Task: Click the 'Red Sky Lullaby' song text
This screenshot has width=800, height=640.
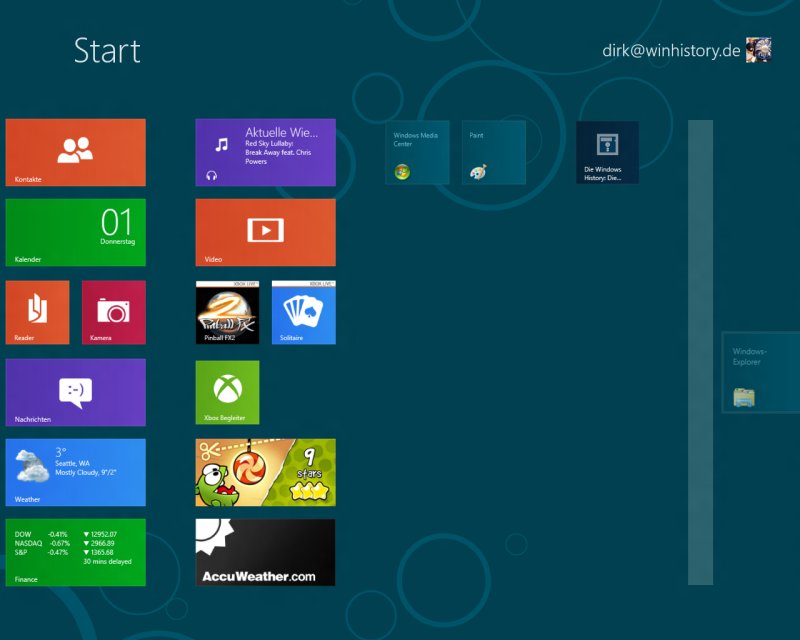Action: tap(269, 143)
